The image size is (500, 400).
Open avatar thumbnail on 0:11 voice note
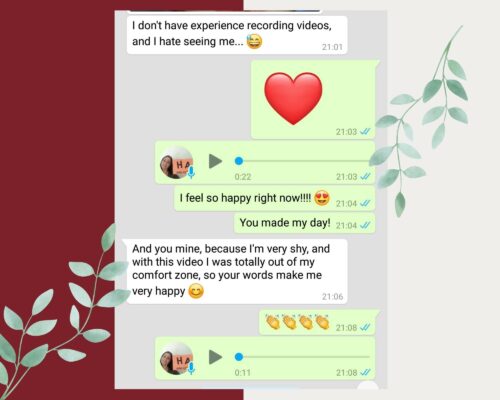coord(176,359)
